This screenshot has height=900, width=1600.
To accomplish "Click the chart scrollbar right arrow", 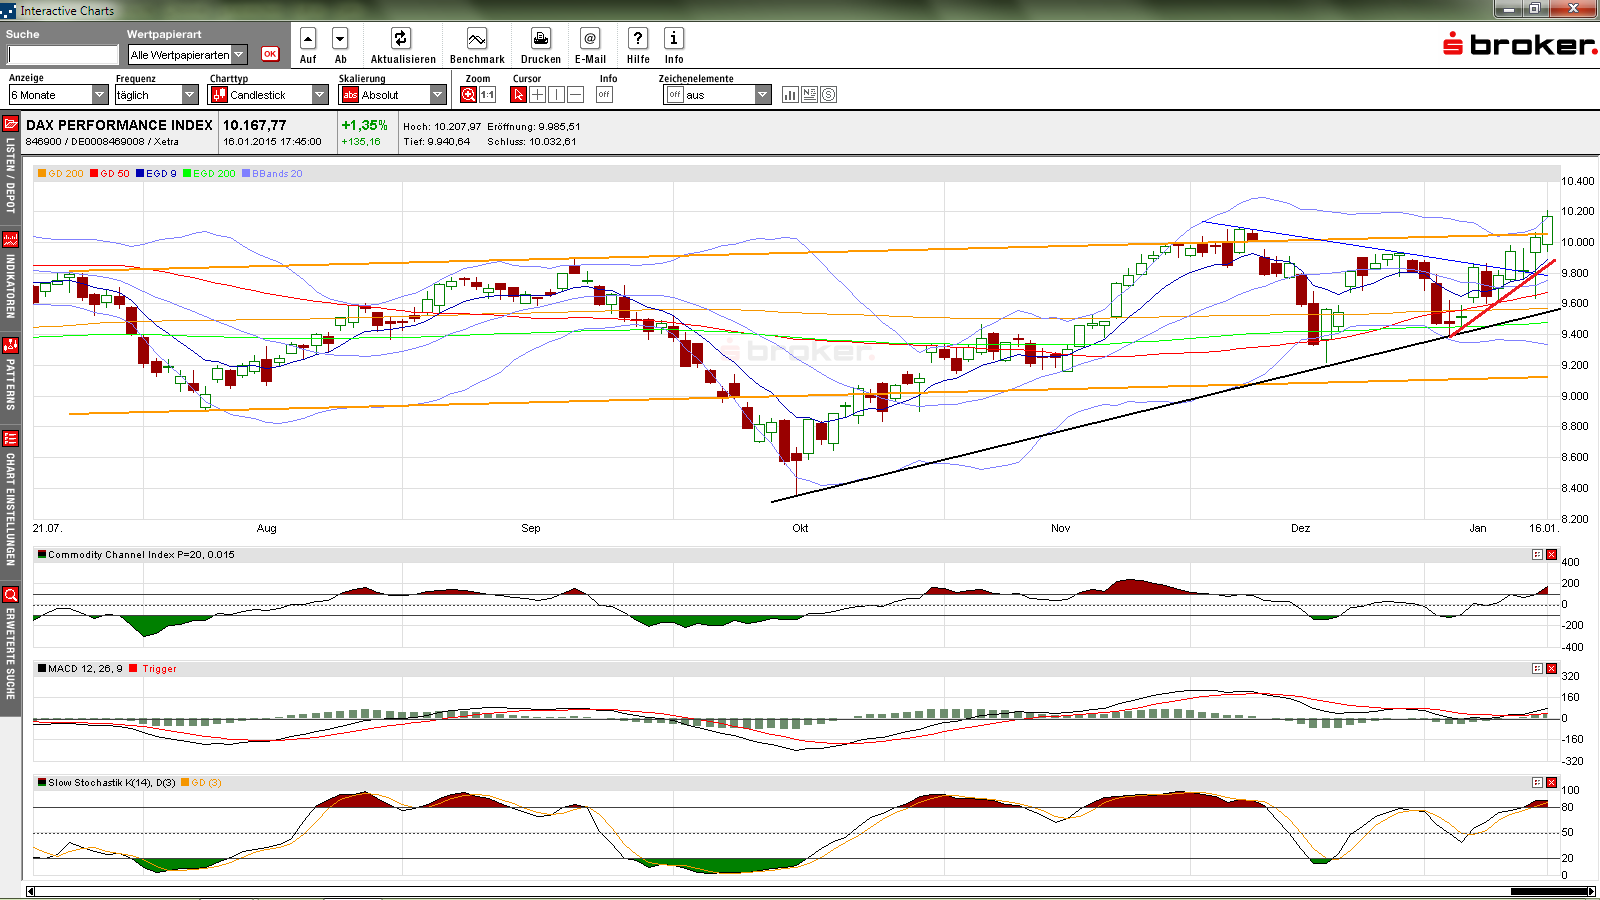I will (1592, 891).
